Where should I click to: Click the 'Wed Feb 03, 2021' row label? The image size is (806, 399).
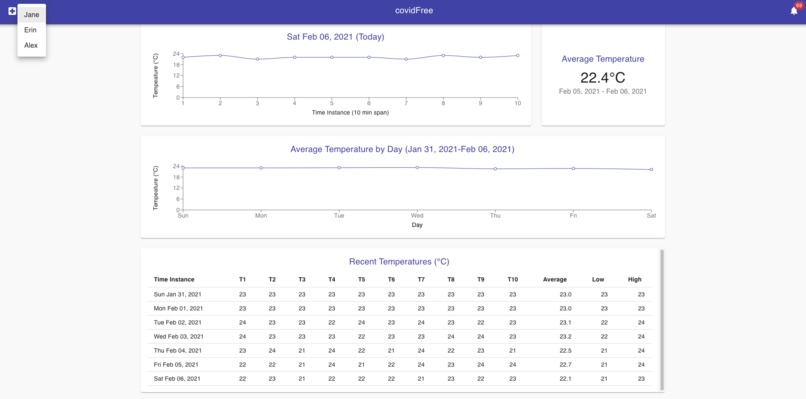tap(179, 337)
